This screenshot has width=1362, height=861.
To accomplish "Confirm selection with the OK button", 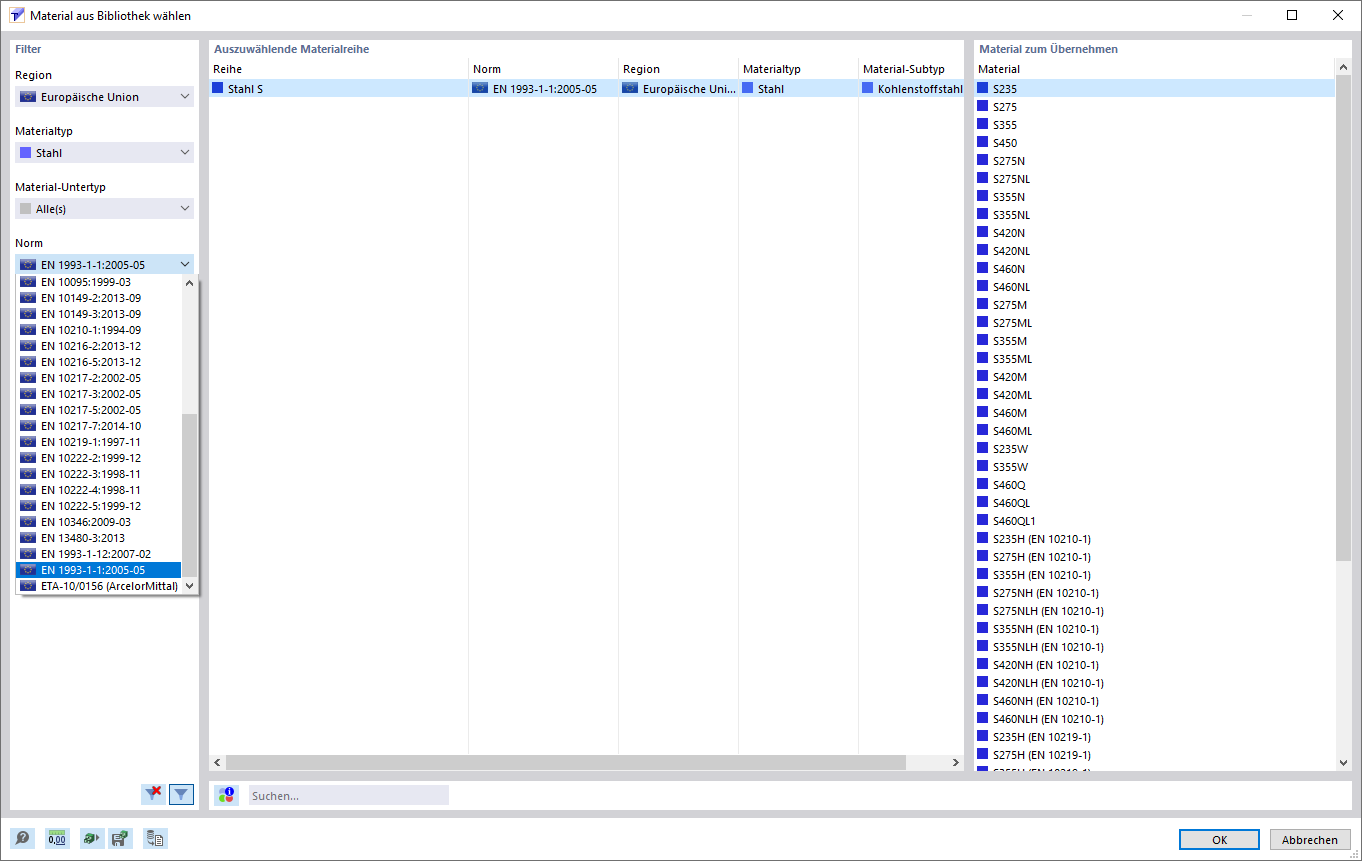I will (x=1219, y=840).
